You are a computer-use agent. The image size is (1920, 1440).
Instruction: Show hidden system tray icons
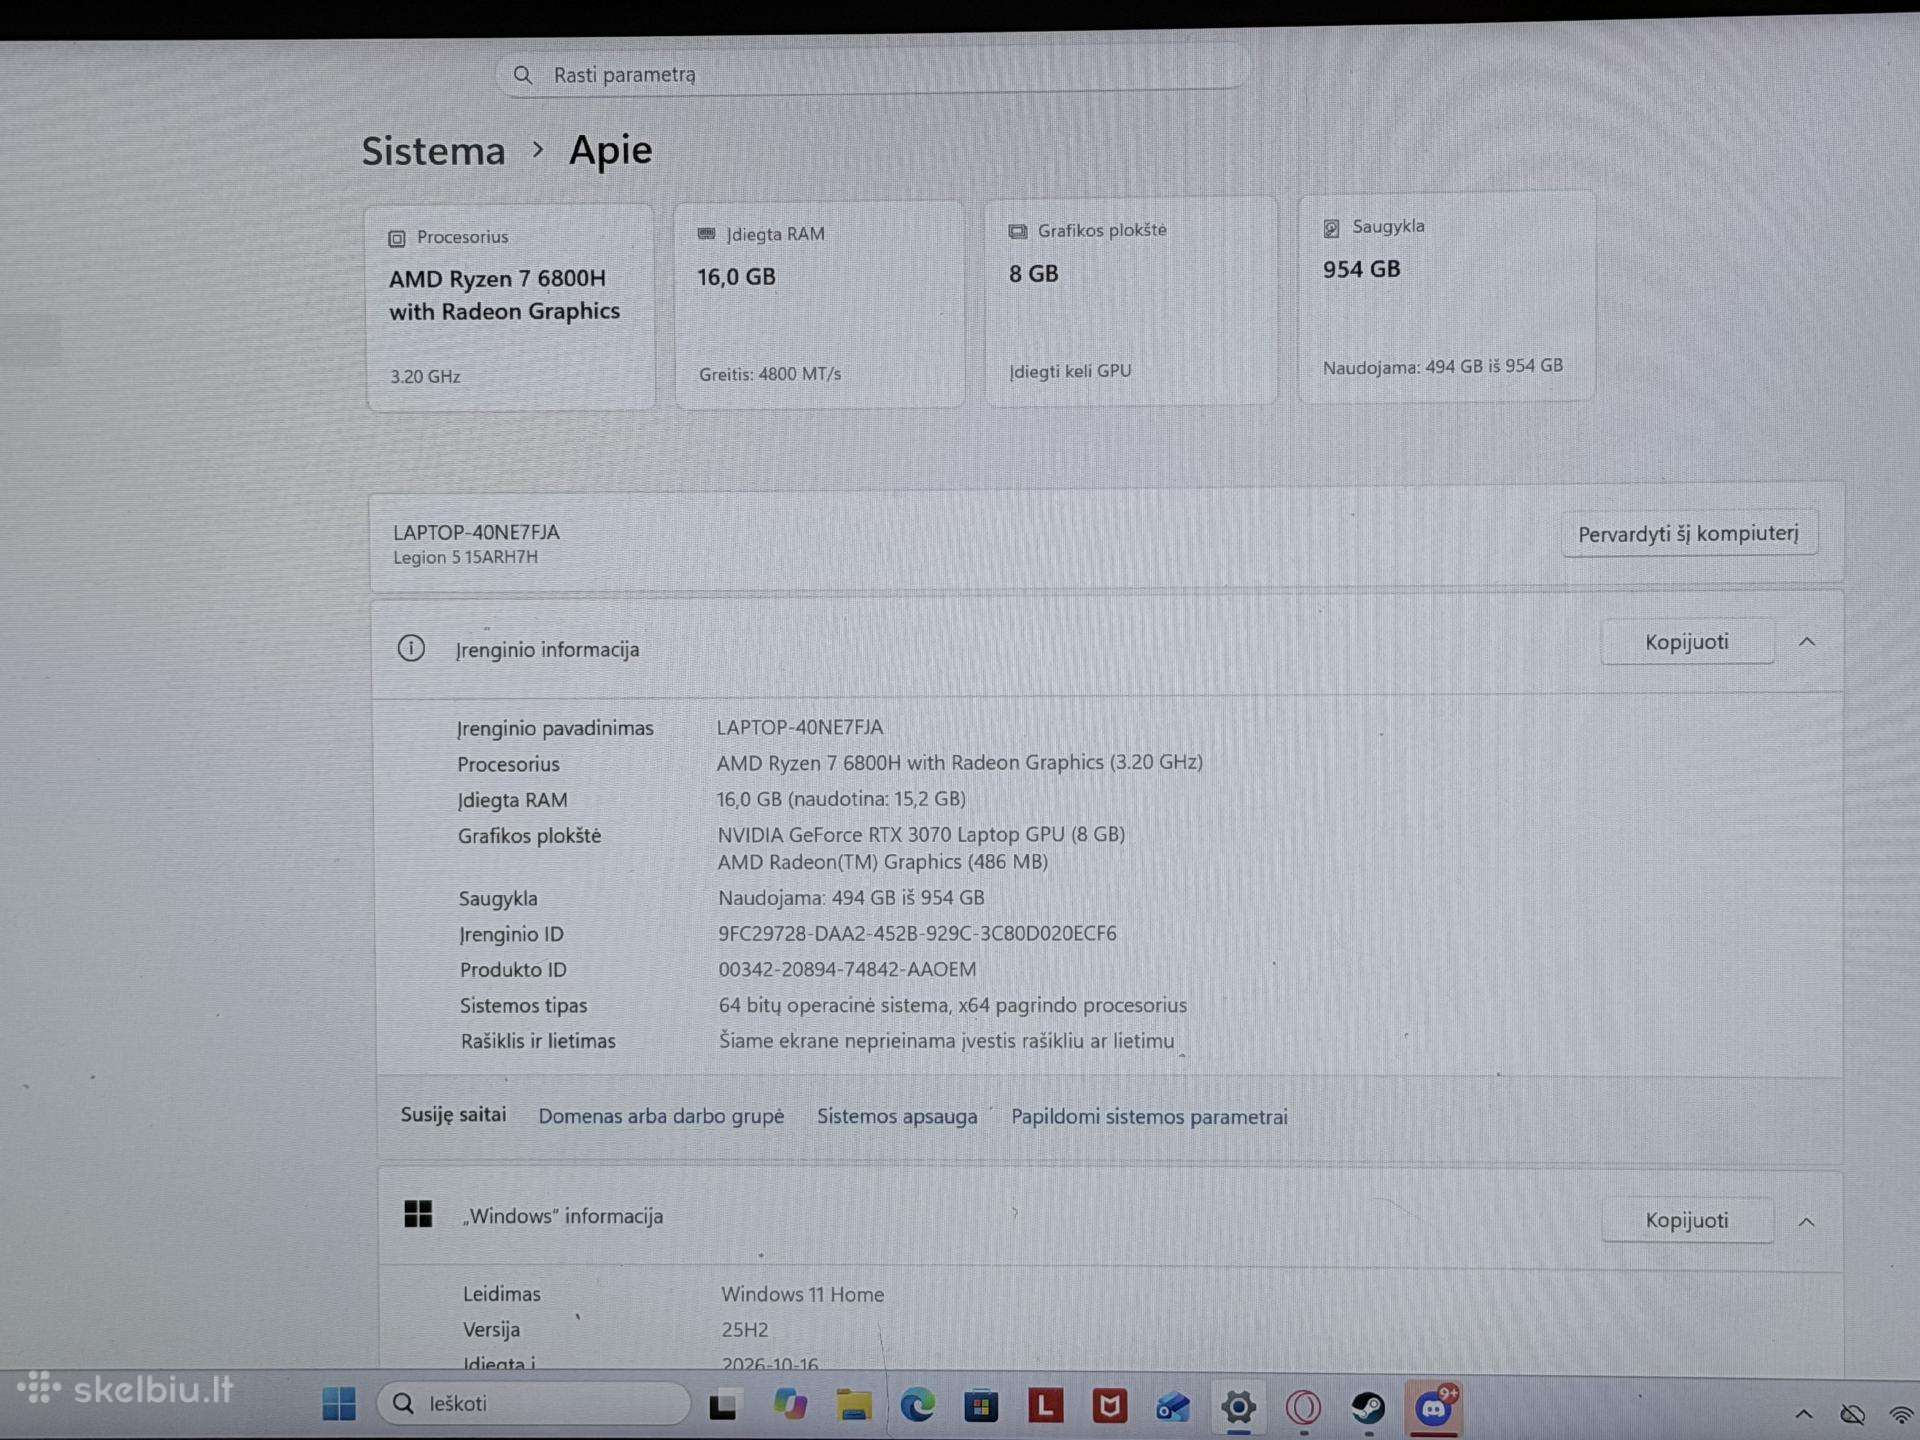(x=1803, y=1414)
